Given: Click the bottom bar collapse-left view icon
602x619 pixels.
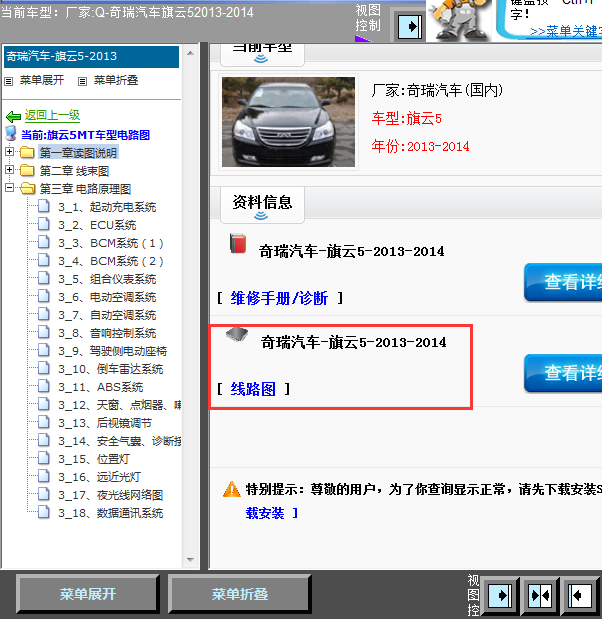Looking at the screenshot, I should pos(579,595).
